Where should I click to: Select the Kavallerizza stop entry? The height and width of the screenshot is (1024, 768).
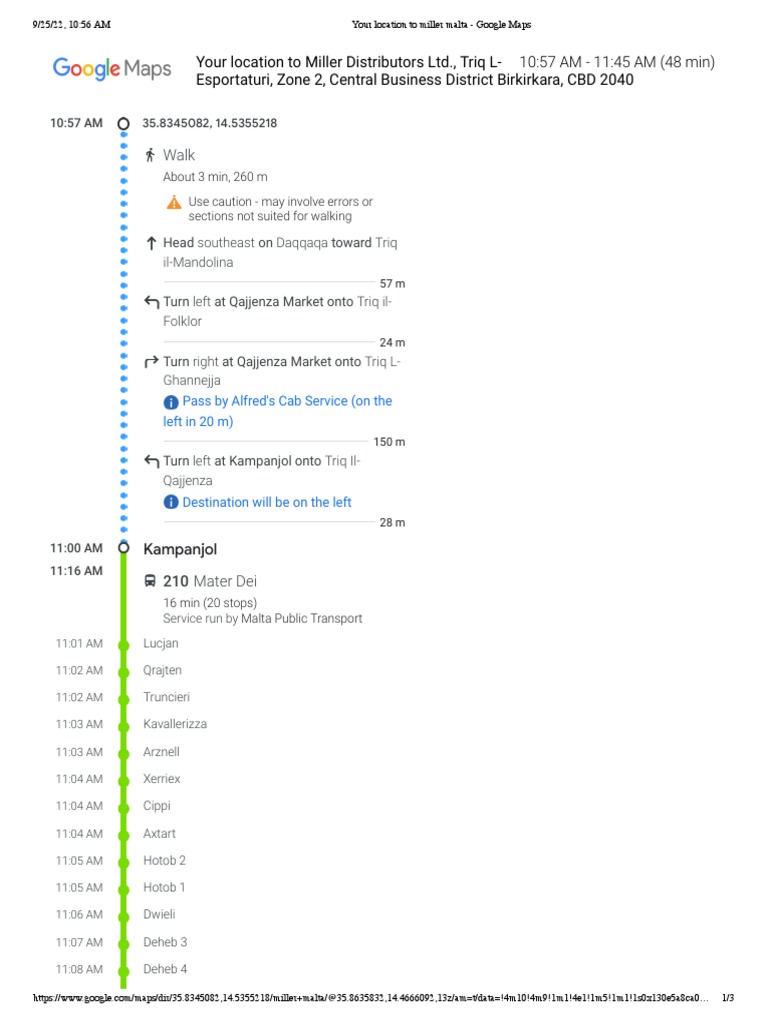(x=175, y=724)
